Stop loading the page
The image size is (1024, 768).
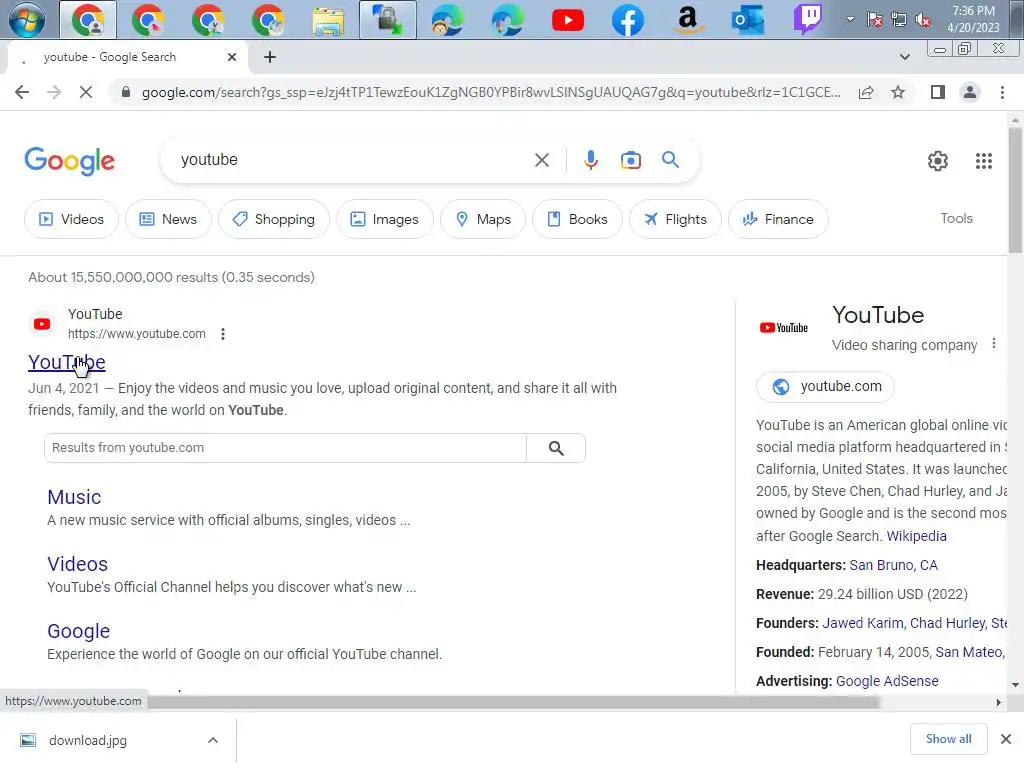(86, 92)
